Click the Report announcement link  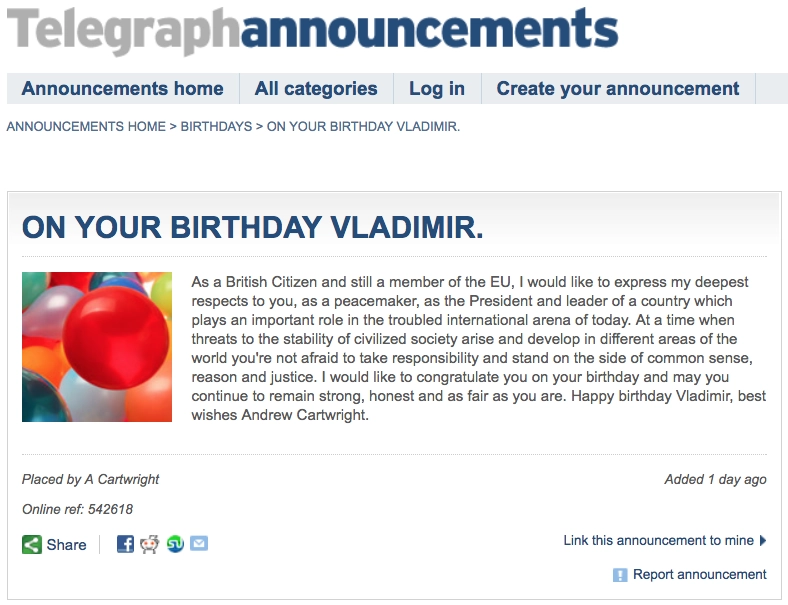pyautogui.click(x=699, y=575)
